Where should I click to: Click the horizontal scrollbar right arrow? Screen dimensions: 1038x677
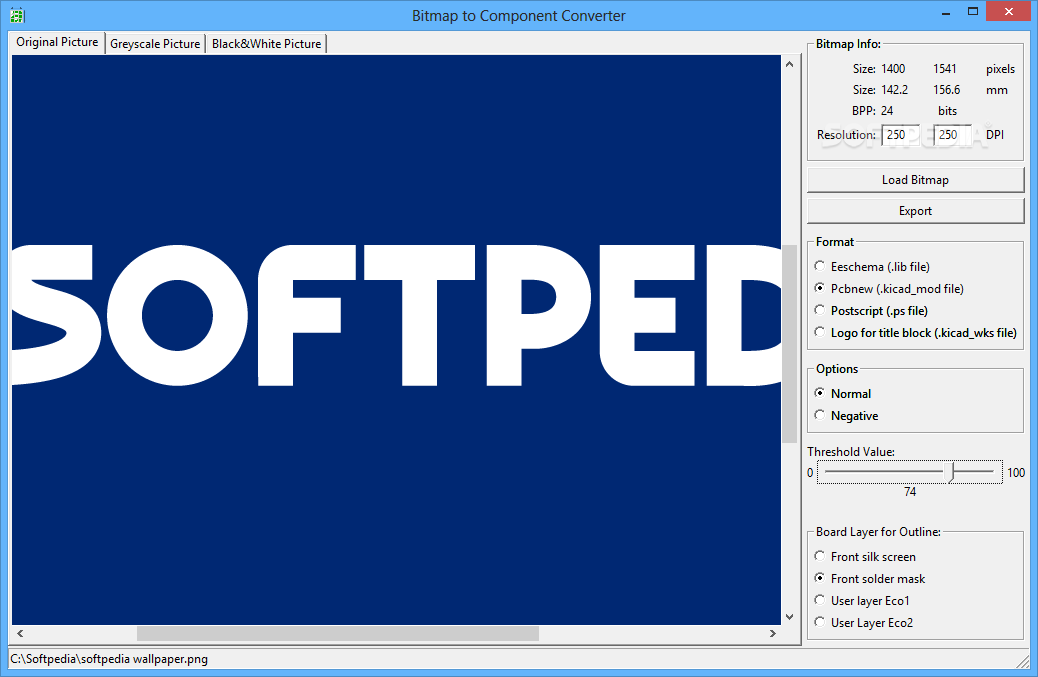tap(773, 633)
